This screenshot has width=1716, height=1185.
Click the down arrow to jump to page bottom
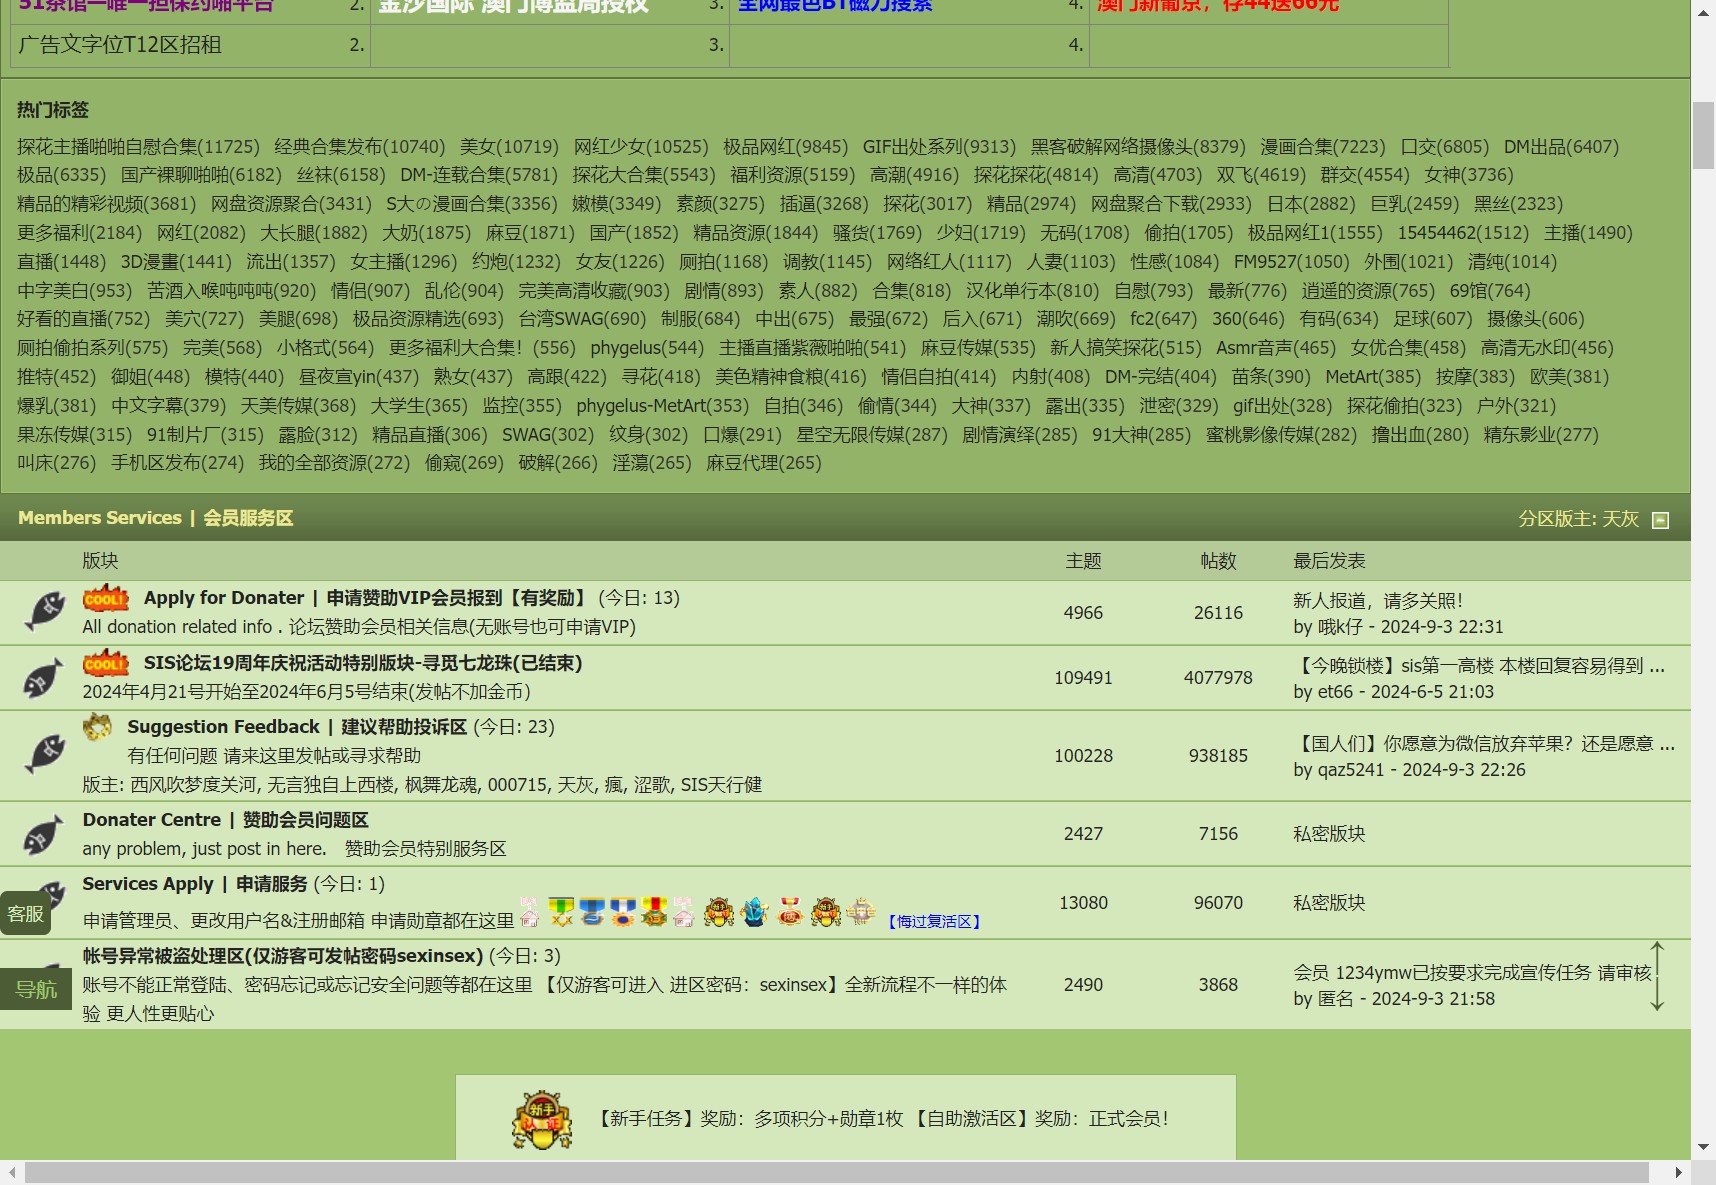1657,998
